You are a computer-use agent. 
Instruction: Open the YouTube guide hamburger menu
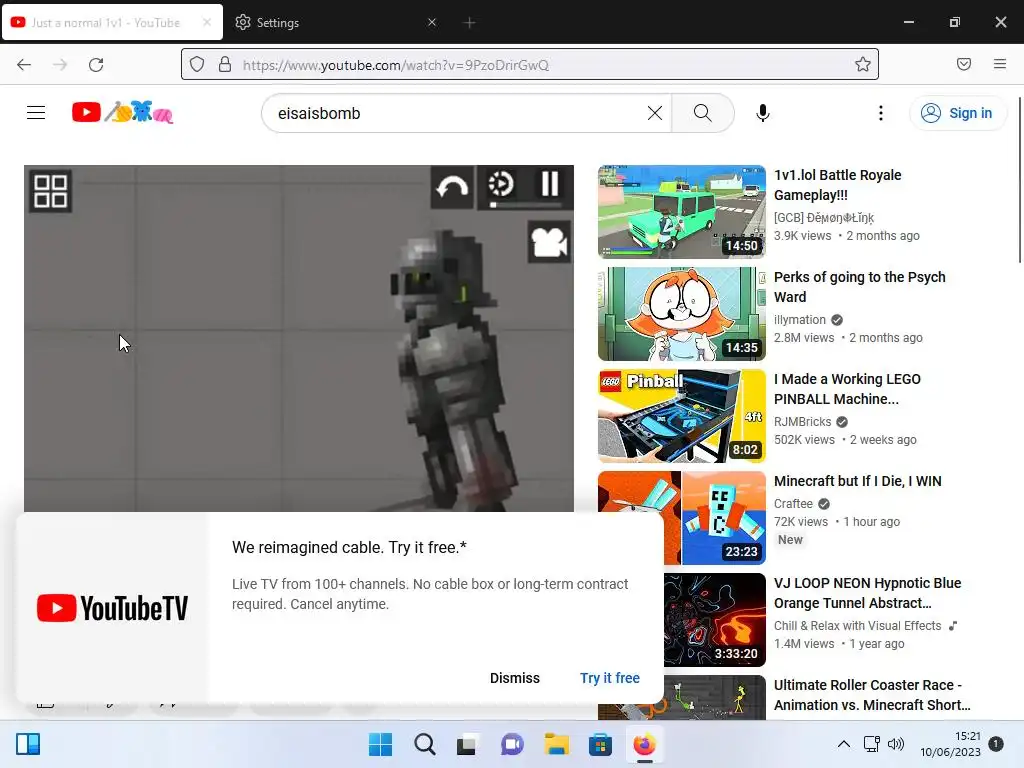pyautogui.click(x=36, y=113)
